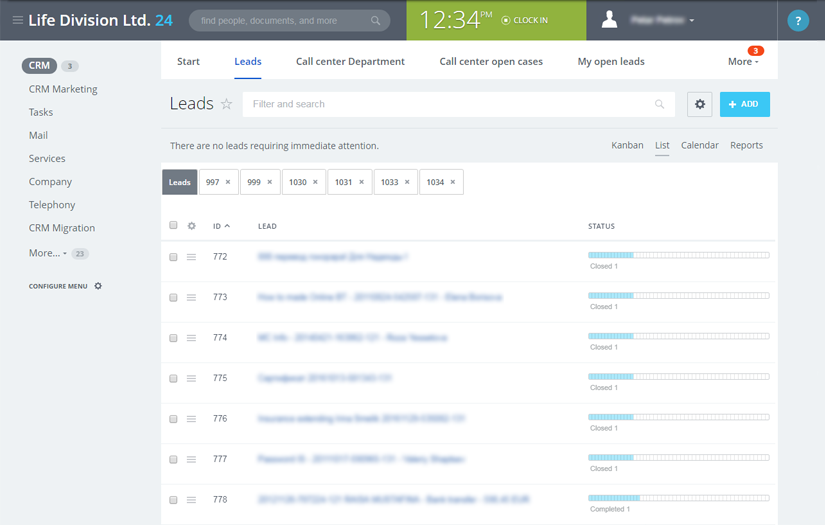Screen dimensions: 825x525
Task: Open the hamburger main menu icon
Action: [x=17, y=20]
